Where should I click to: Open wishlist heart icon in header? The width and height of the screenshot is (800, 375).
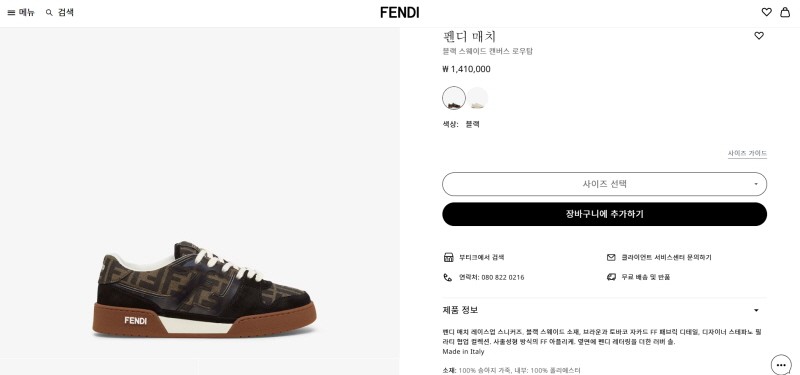pyautogui.click(x=766, y=12)
